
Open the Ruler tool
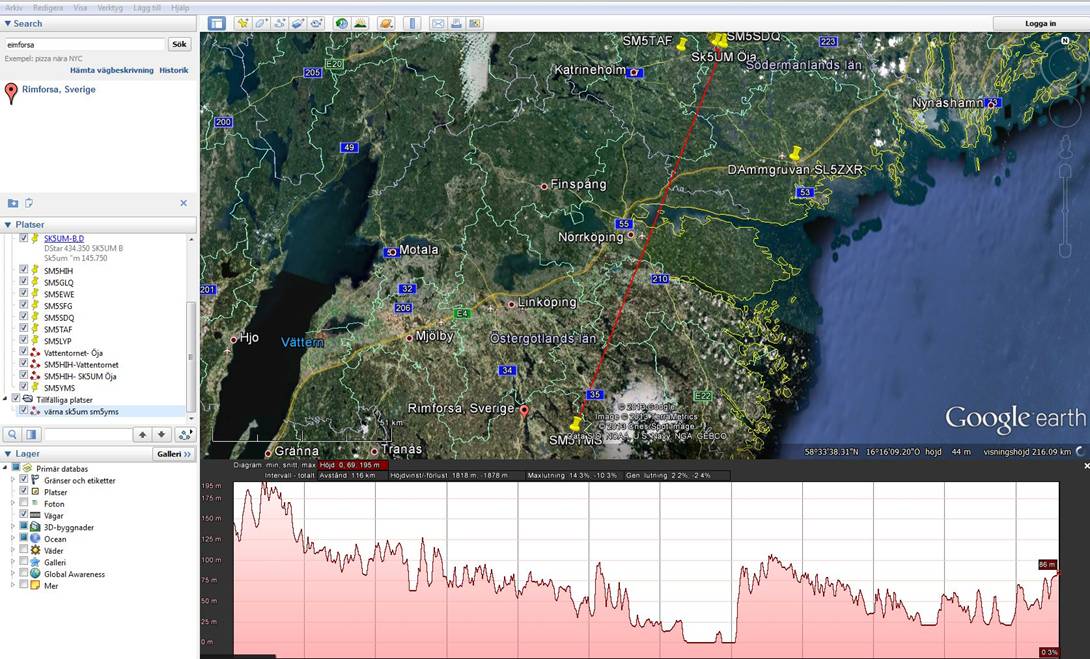tap(412, 23)
